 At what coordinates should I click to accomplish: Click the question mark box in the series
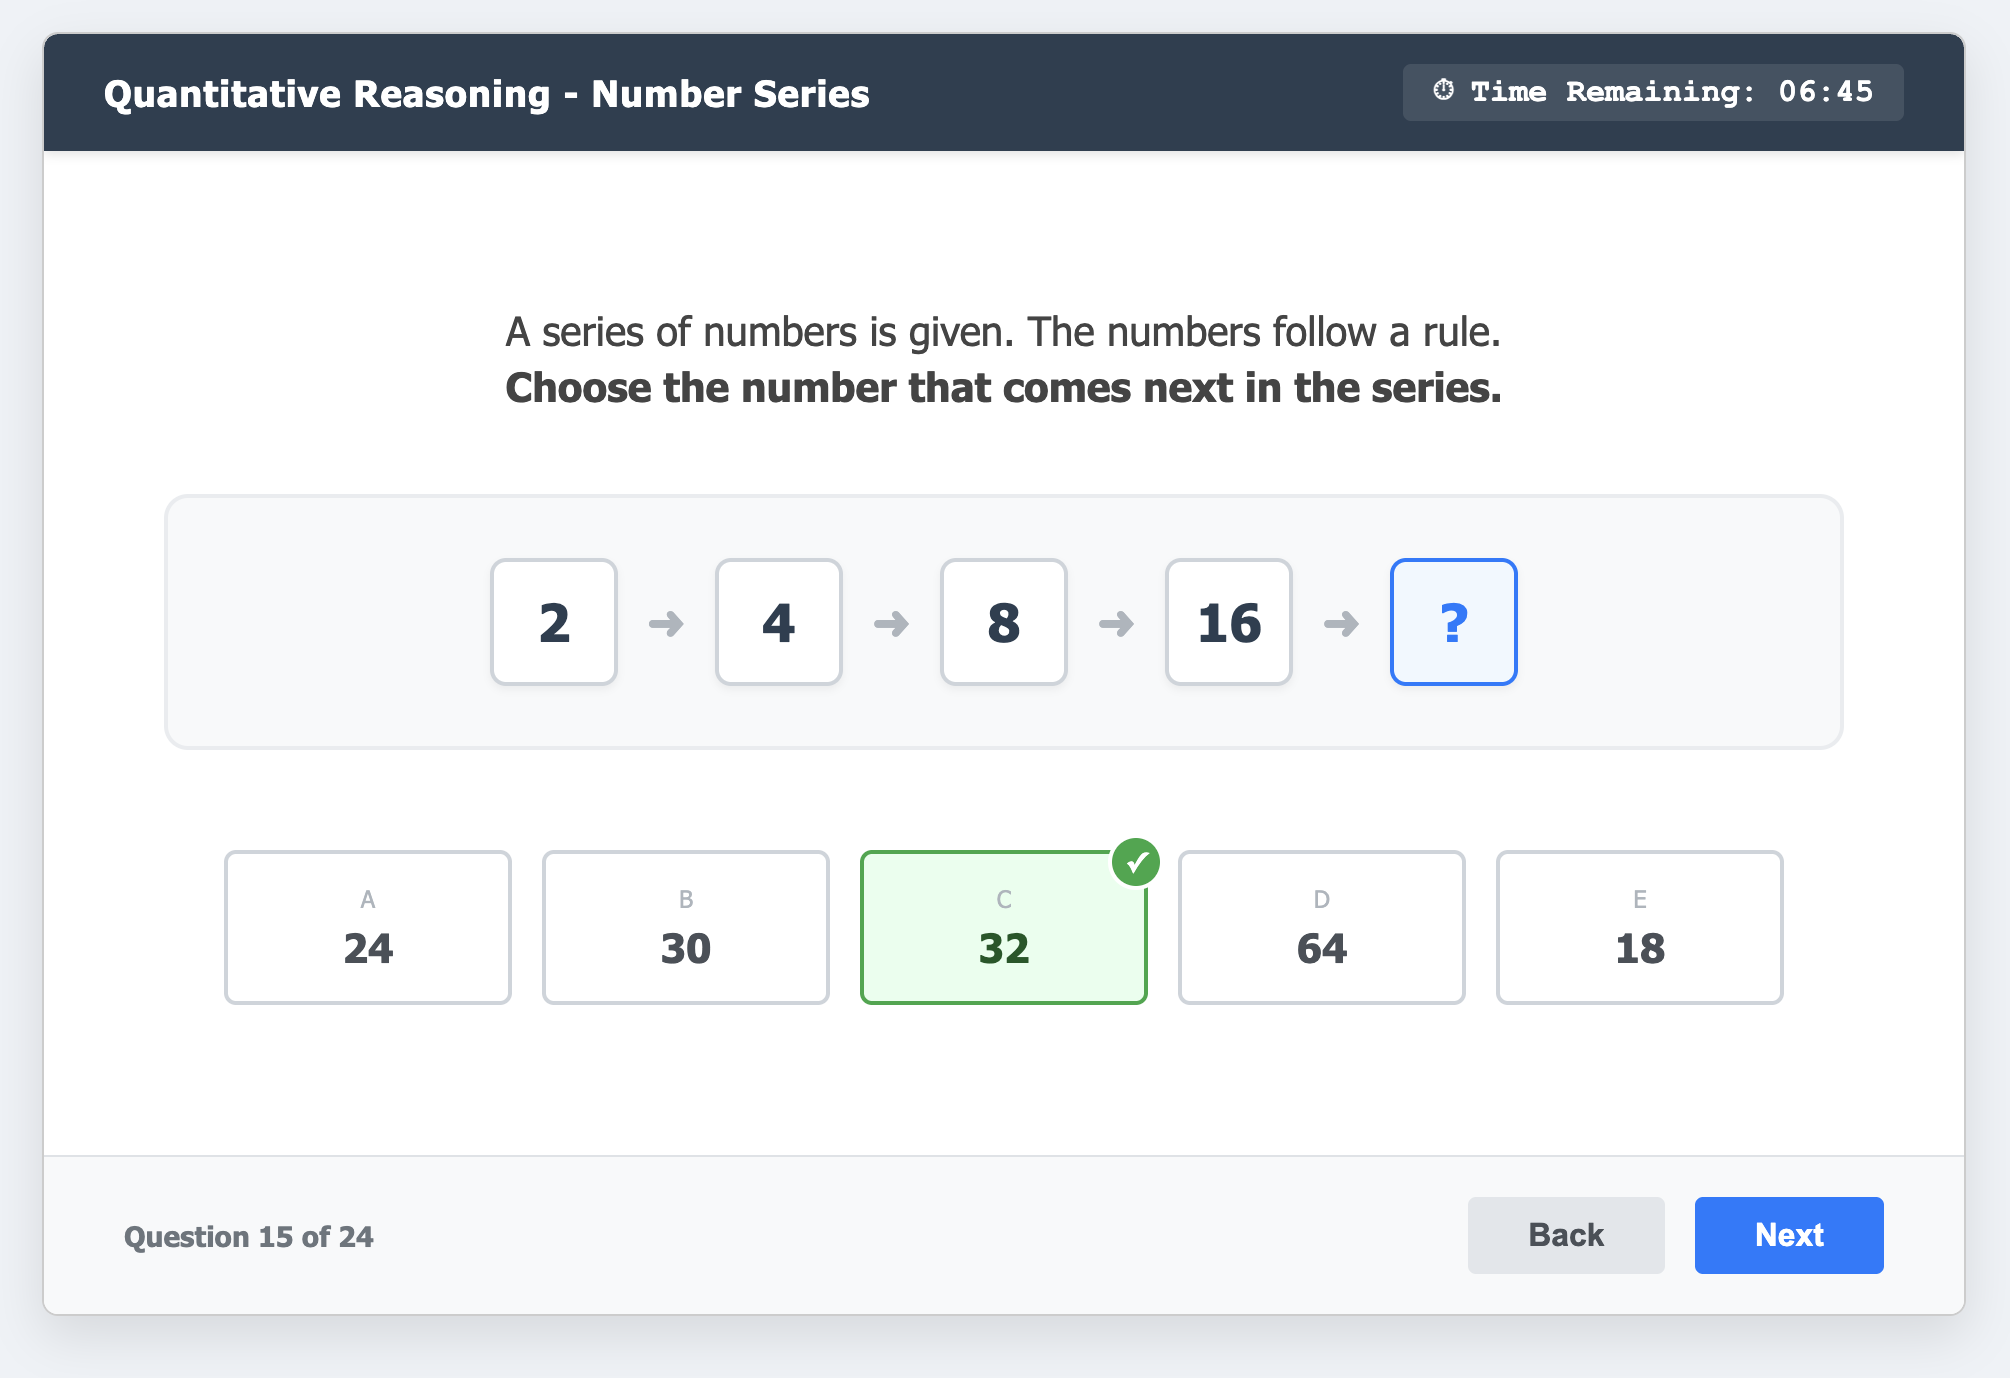click(1453, 622)
